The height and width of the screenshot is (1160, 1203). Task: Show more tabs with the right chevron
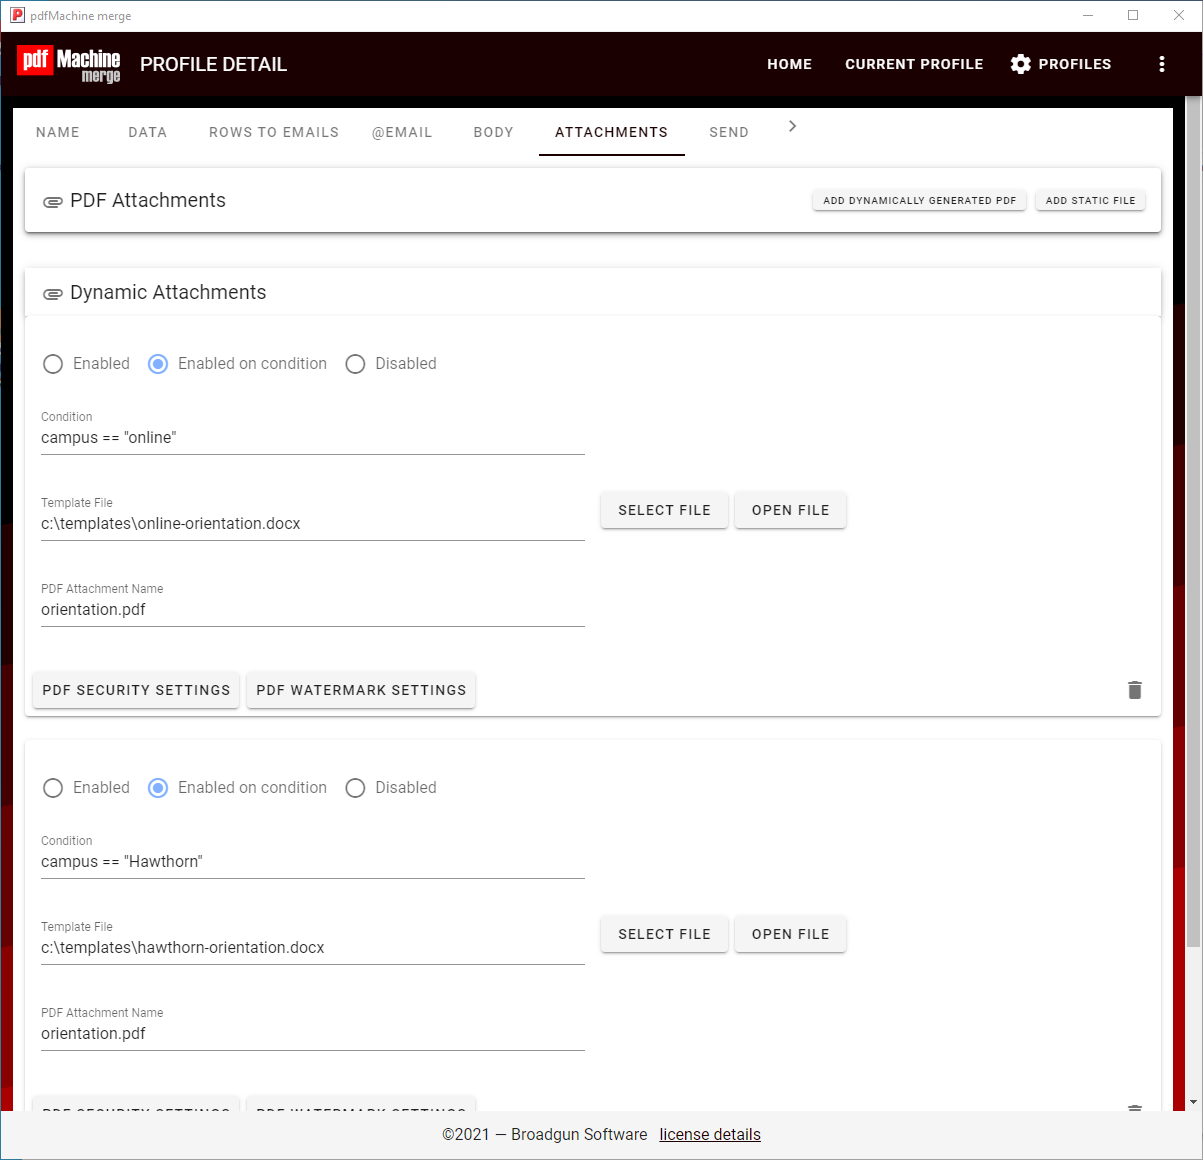[792, 126]
